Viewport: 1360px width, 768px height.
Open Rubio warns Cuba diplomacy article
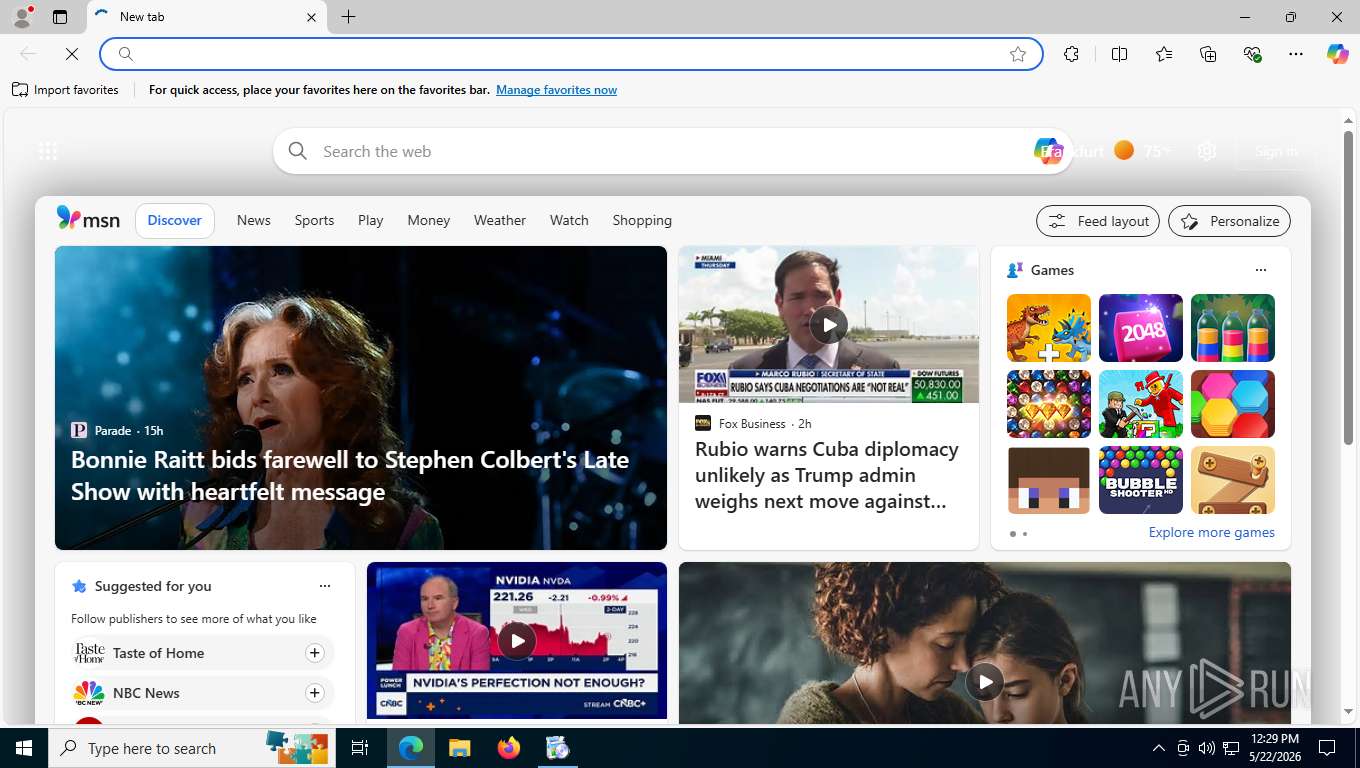[827, 475]
